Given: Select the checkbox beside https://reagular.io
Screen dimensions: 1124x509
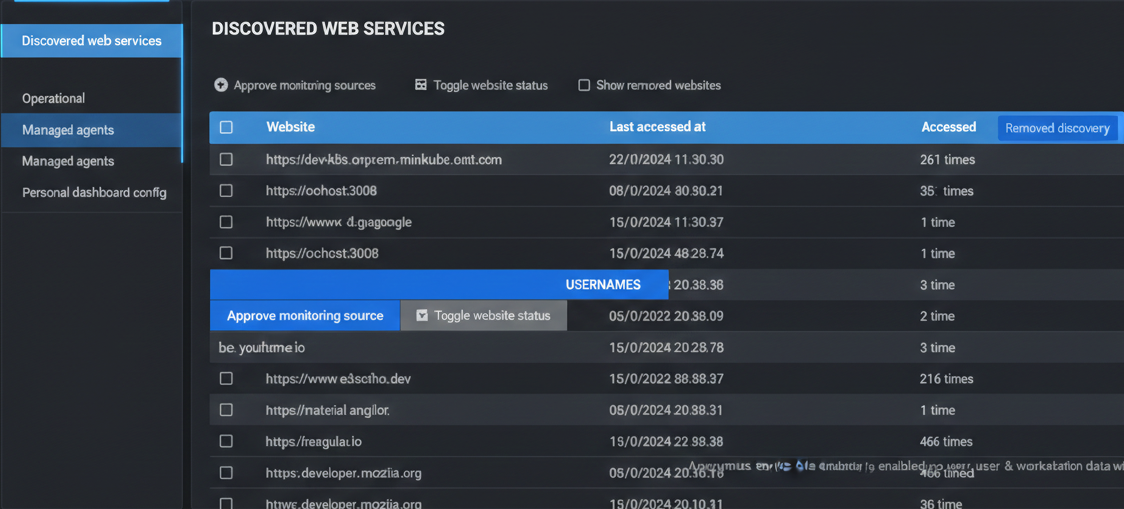Looking at the screenshot, I should click(226, 441).
